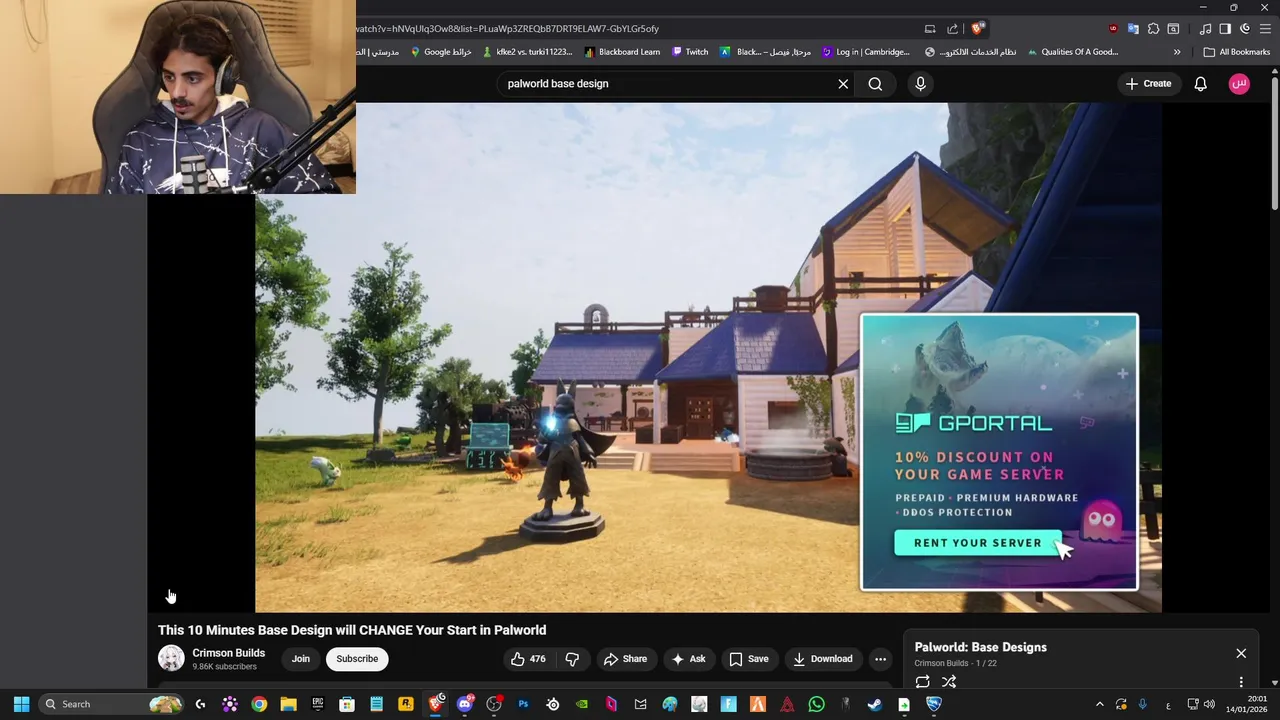Open Crimson Builds channel name link

(228, 653)
